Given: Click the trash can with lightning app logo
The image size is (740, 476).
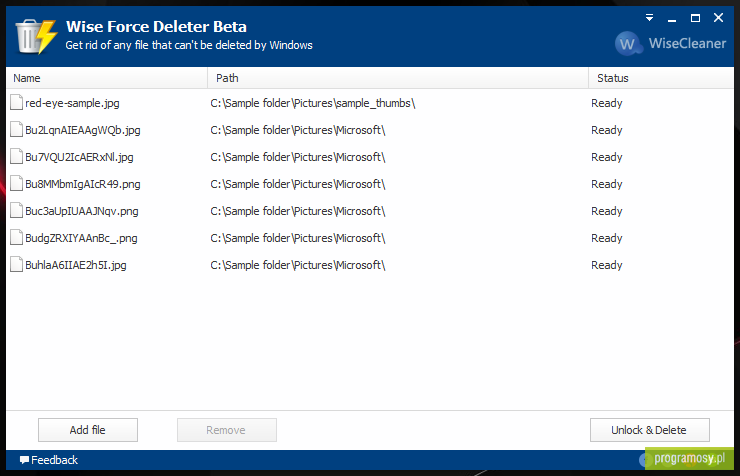Looking at the screenshot, I should coord(36,36).
